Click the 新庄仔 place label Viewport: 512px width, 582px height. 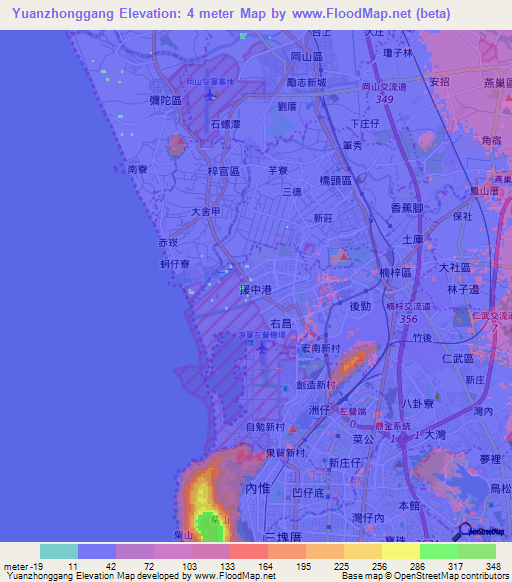(345, 463)
